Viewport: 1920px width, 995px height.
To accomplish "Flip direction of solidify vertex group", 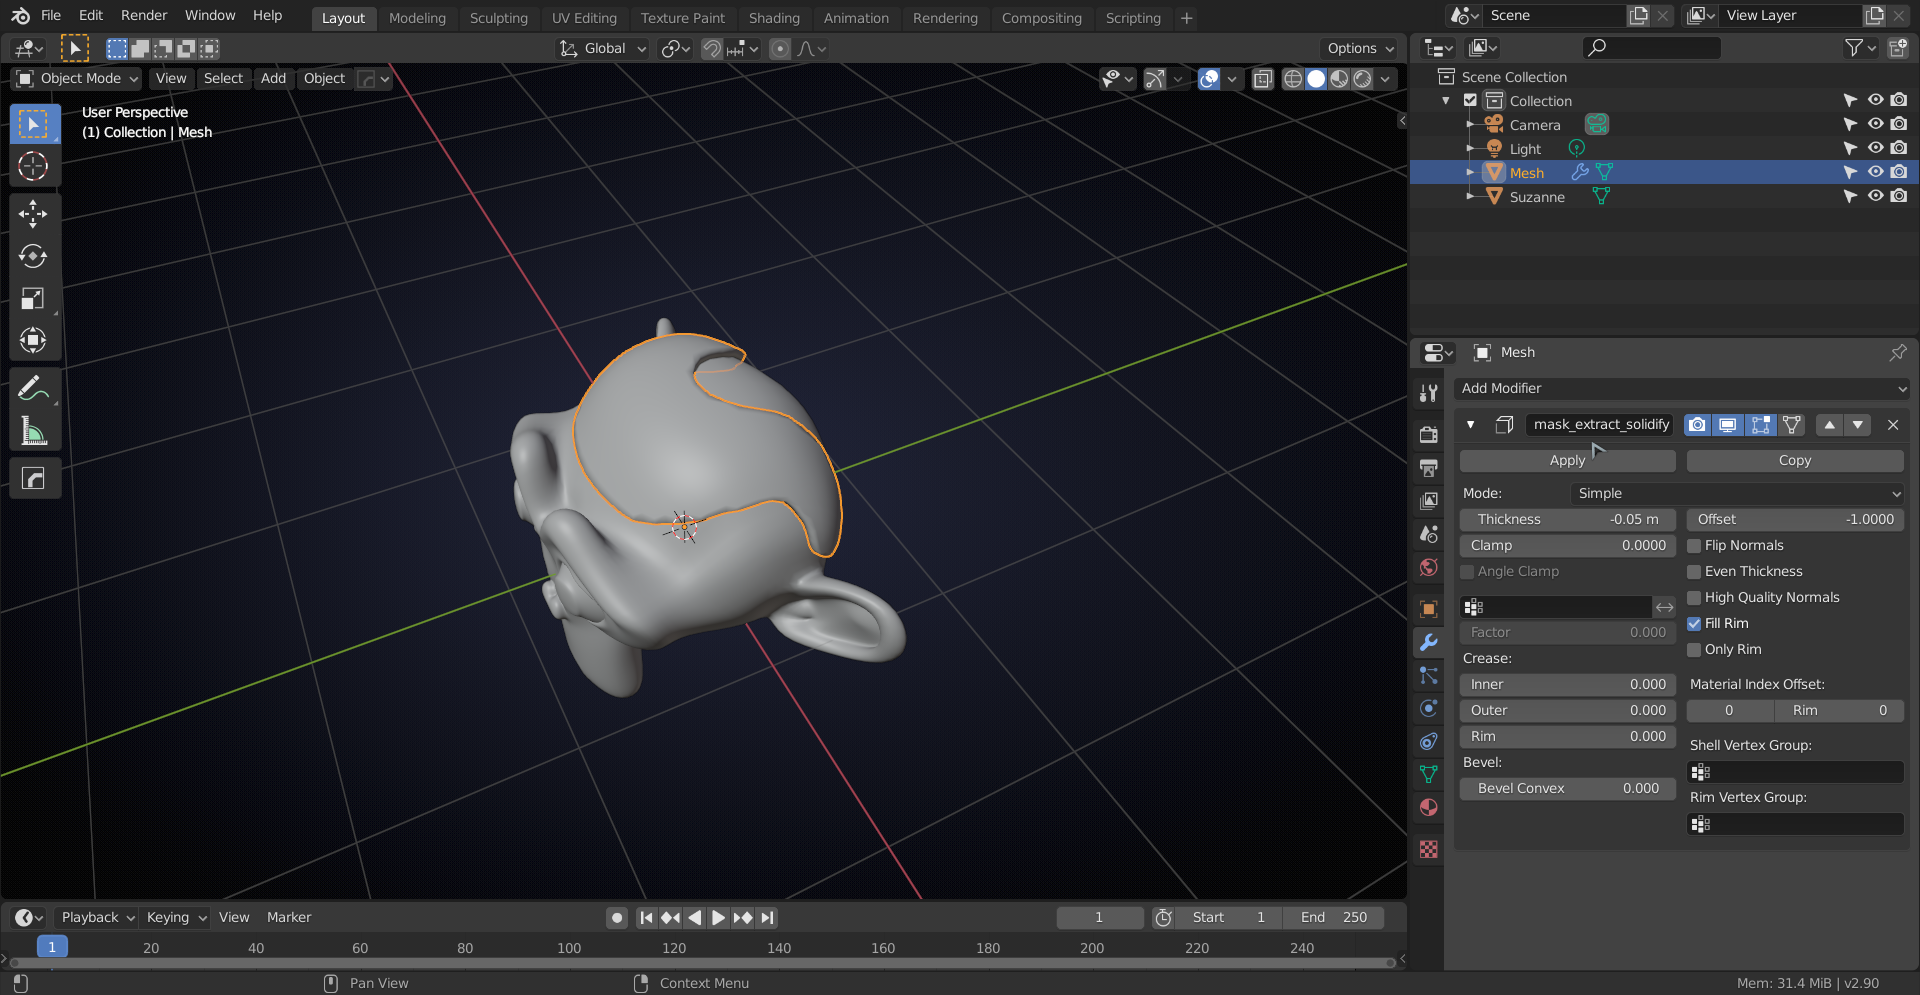I will [x=1664, y=607].
